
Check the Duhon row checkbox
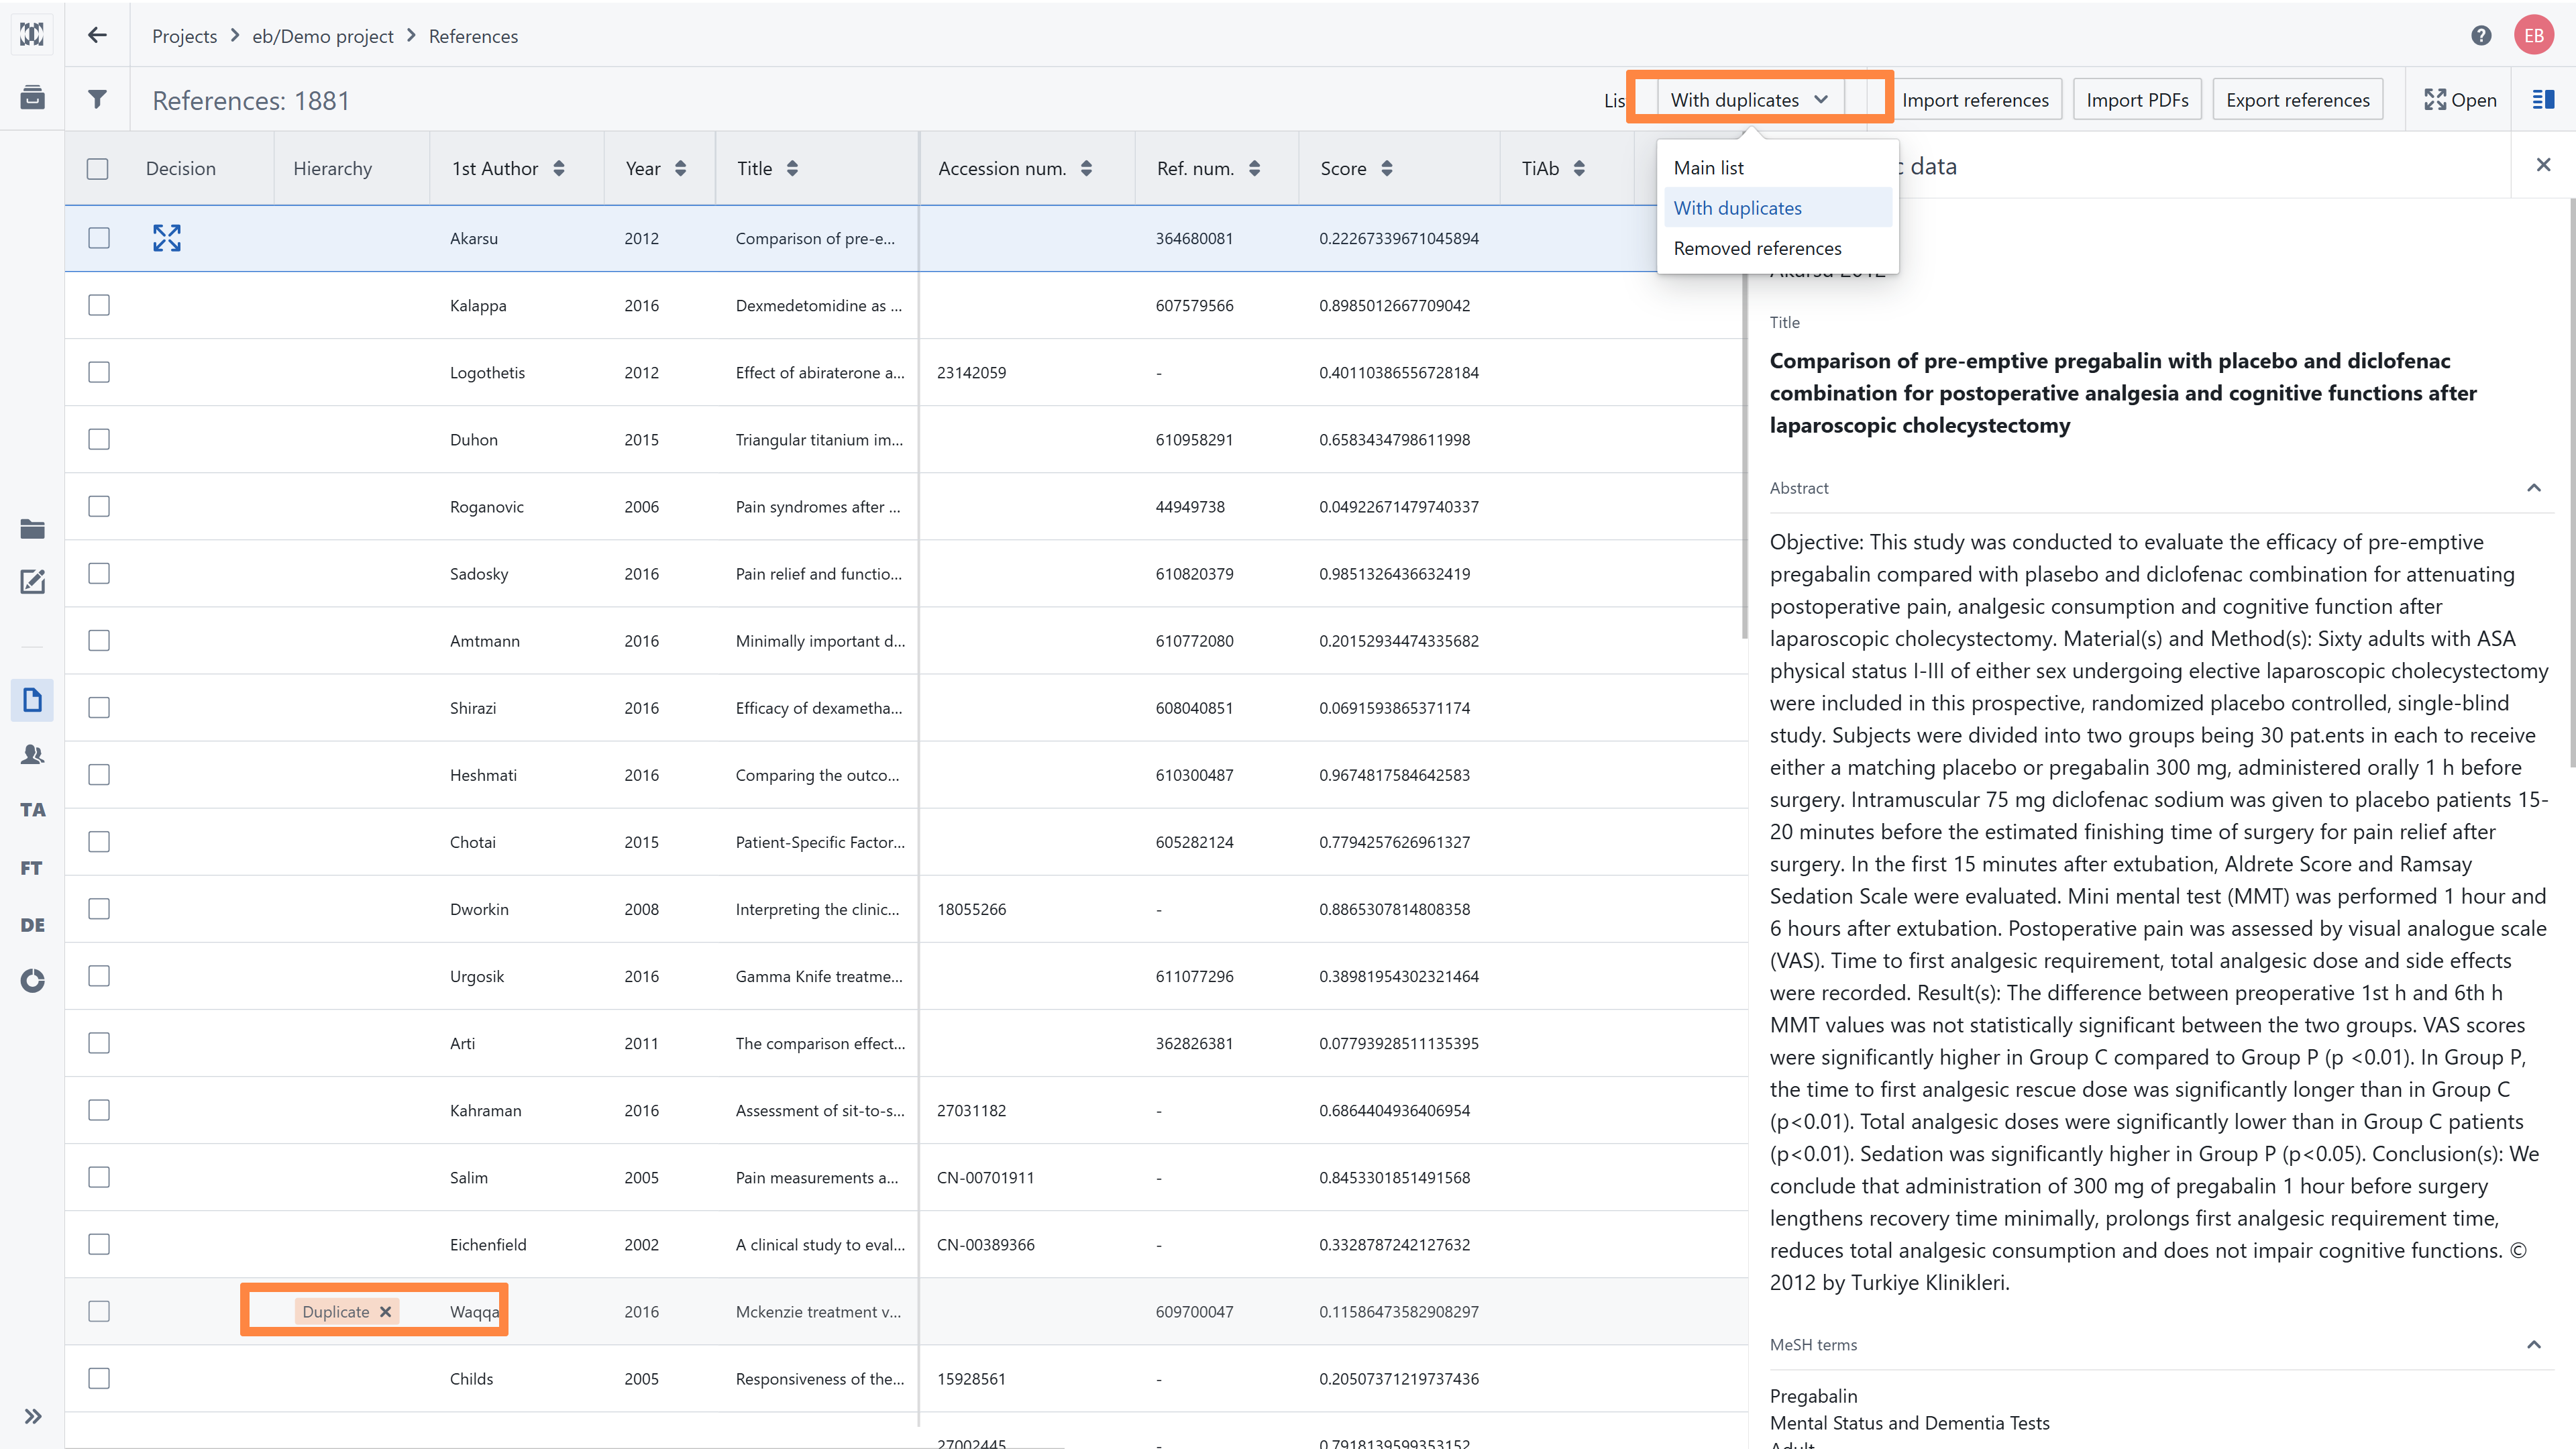coord(99,439)
